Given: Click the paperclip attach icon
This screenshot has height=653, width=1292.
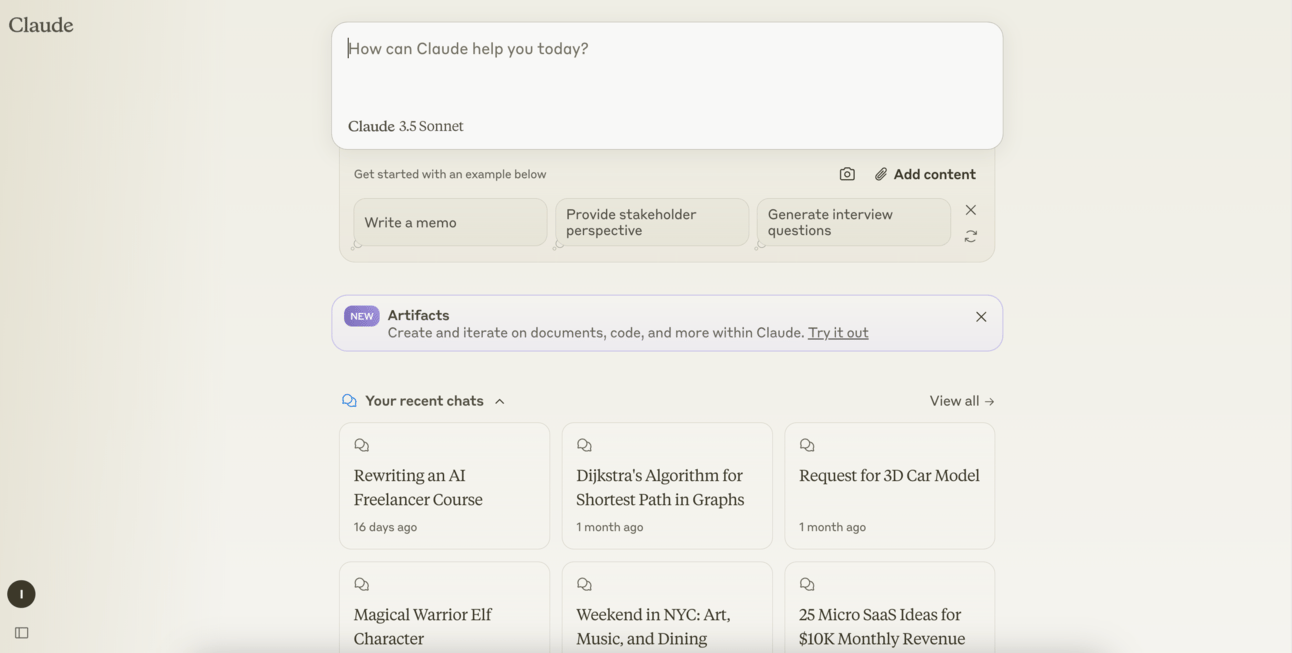Looking at the screenshot, I should click(881, 174).
